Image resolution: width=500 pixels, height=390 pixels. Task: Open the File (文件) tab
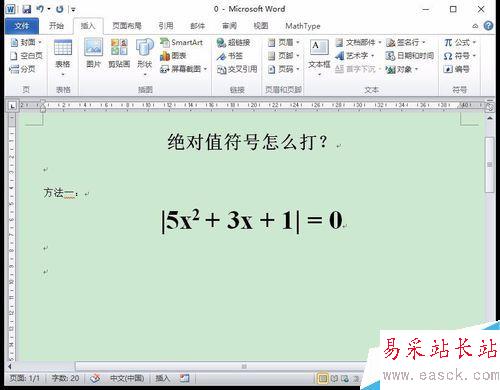pos(22,26)
